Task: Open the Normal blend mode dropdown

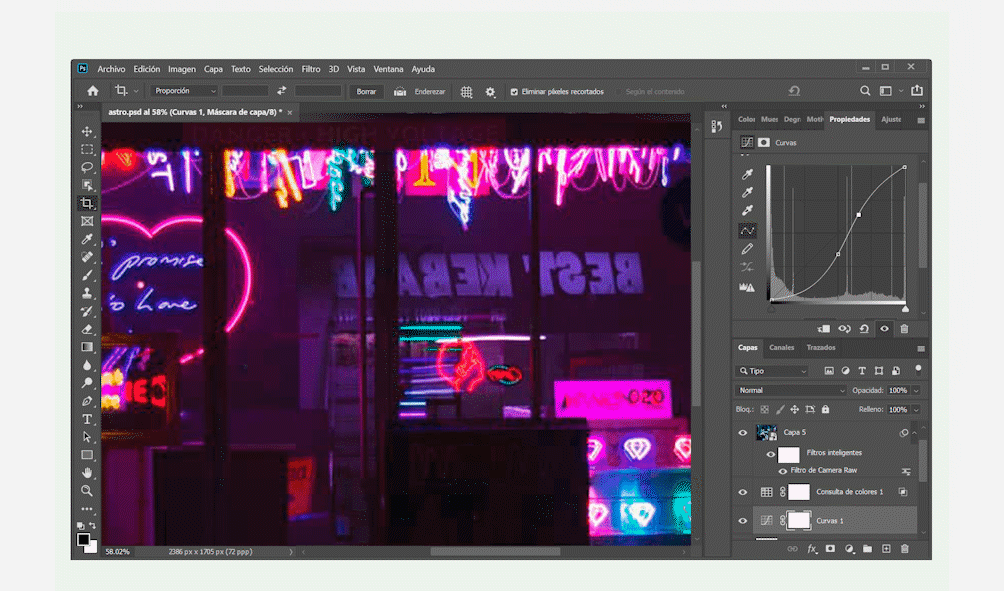Action: [x=791, y=390]
